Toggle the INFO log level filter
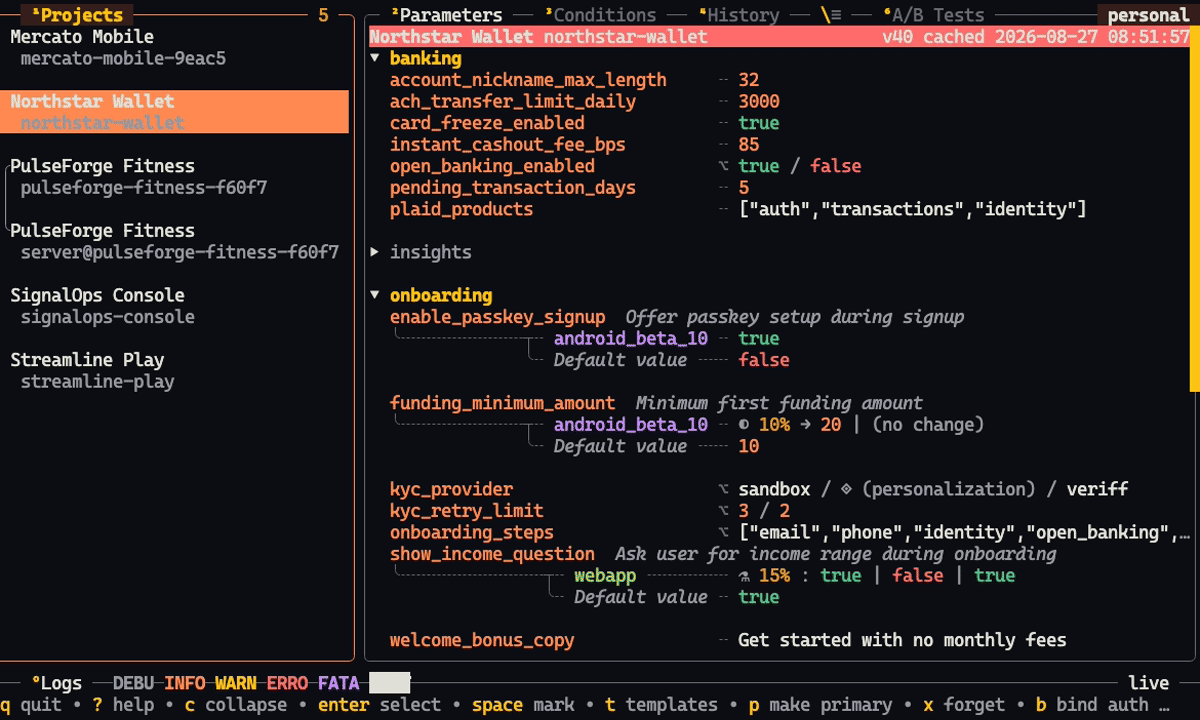This screenshot has width=1200, height=720. click(x=184, y=683)
